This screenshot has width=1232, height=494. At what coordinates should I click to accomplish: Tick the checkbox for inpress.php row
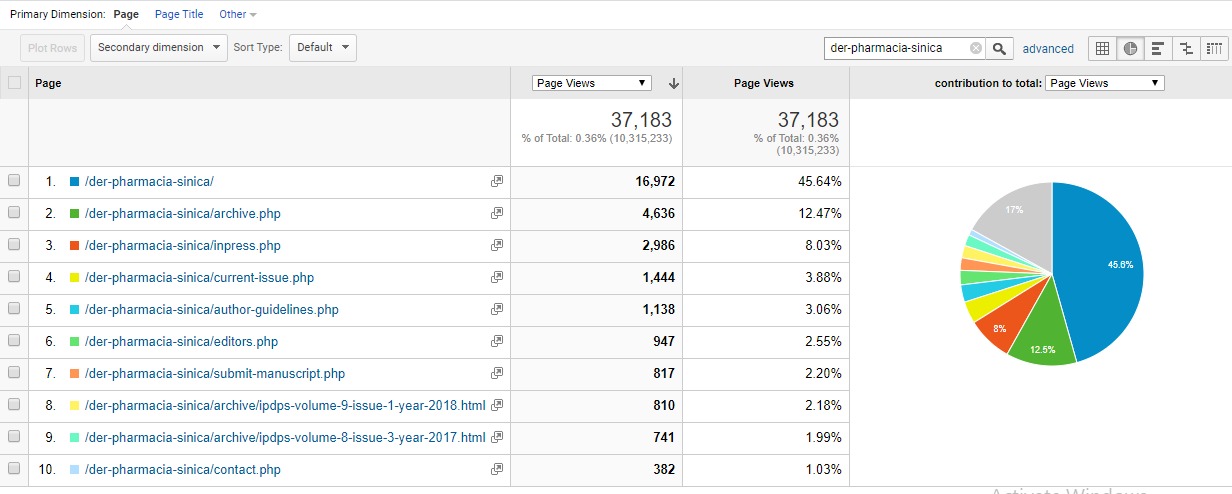[14, 245]
